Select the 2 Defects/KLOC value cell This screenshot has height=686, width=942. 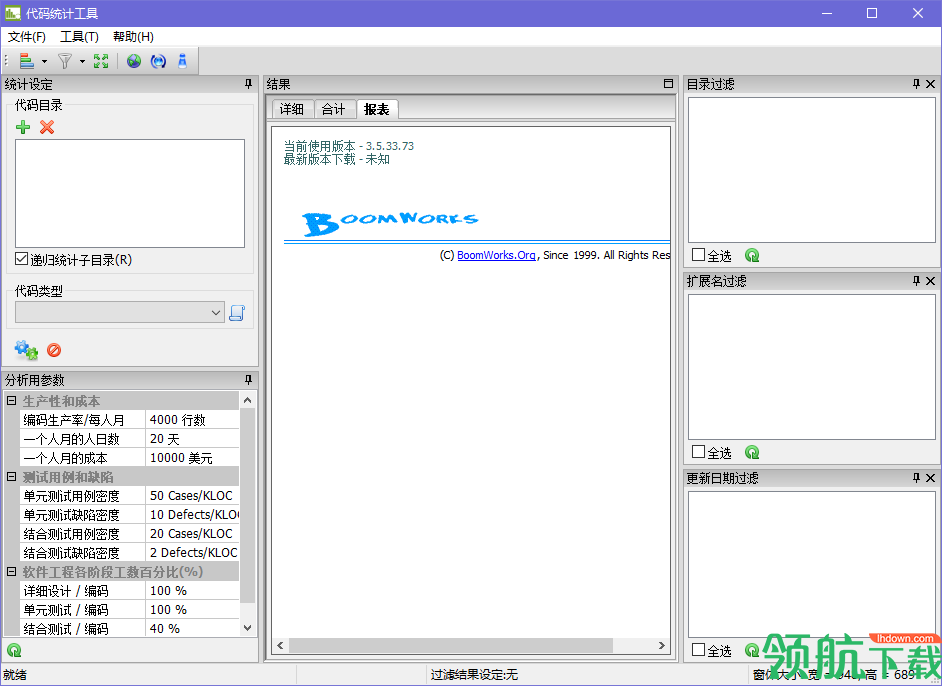(192, 553)
